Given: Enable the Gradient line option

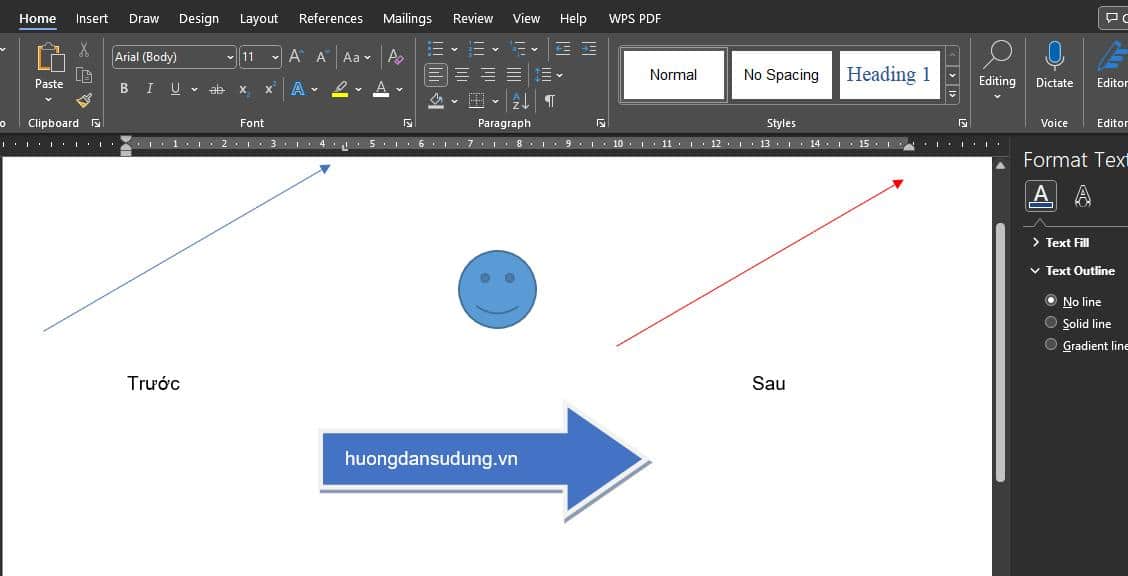Looking at the screenshot, I should pyautogui.click(x=1051, y=344).
